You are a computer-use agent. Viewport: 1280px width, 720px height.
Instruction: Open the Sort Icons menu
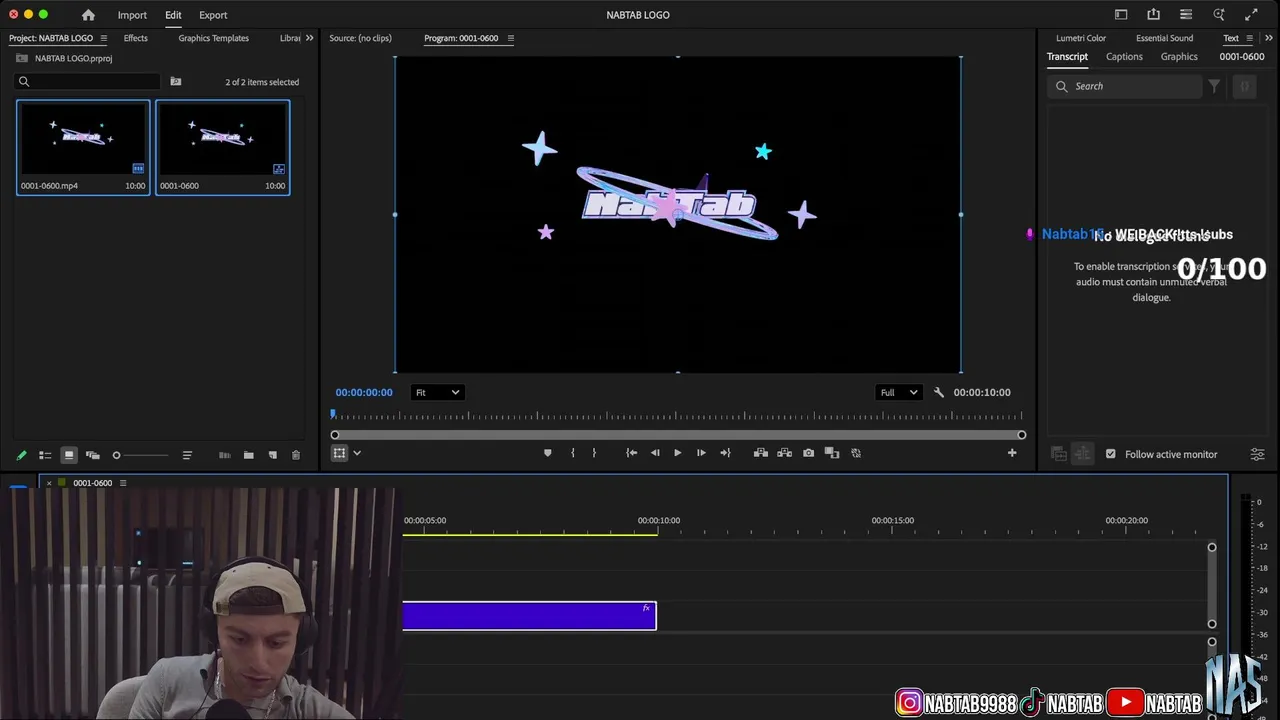(187, 455)
